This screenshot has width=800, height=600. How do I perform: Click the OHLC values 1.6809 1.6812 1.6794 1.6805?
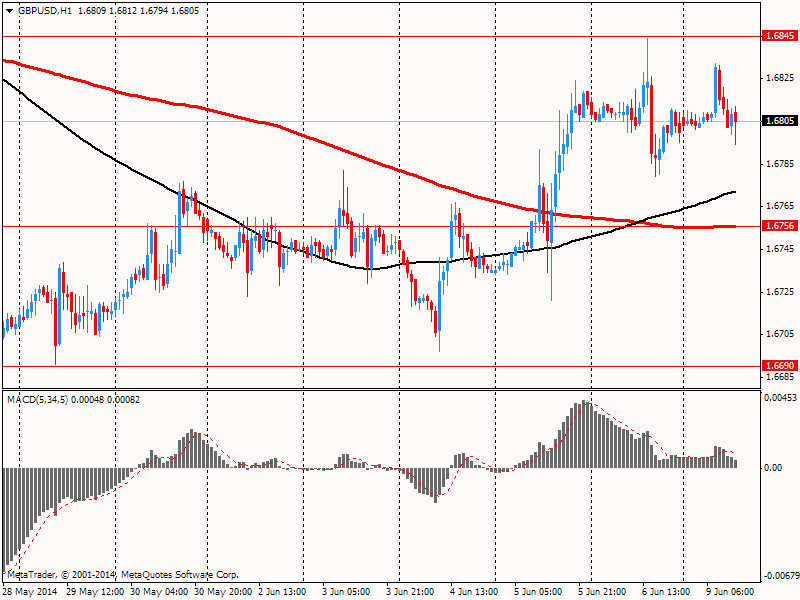coord(138,11)
